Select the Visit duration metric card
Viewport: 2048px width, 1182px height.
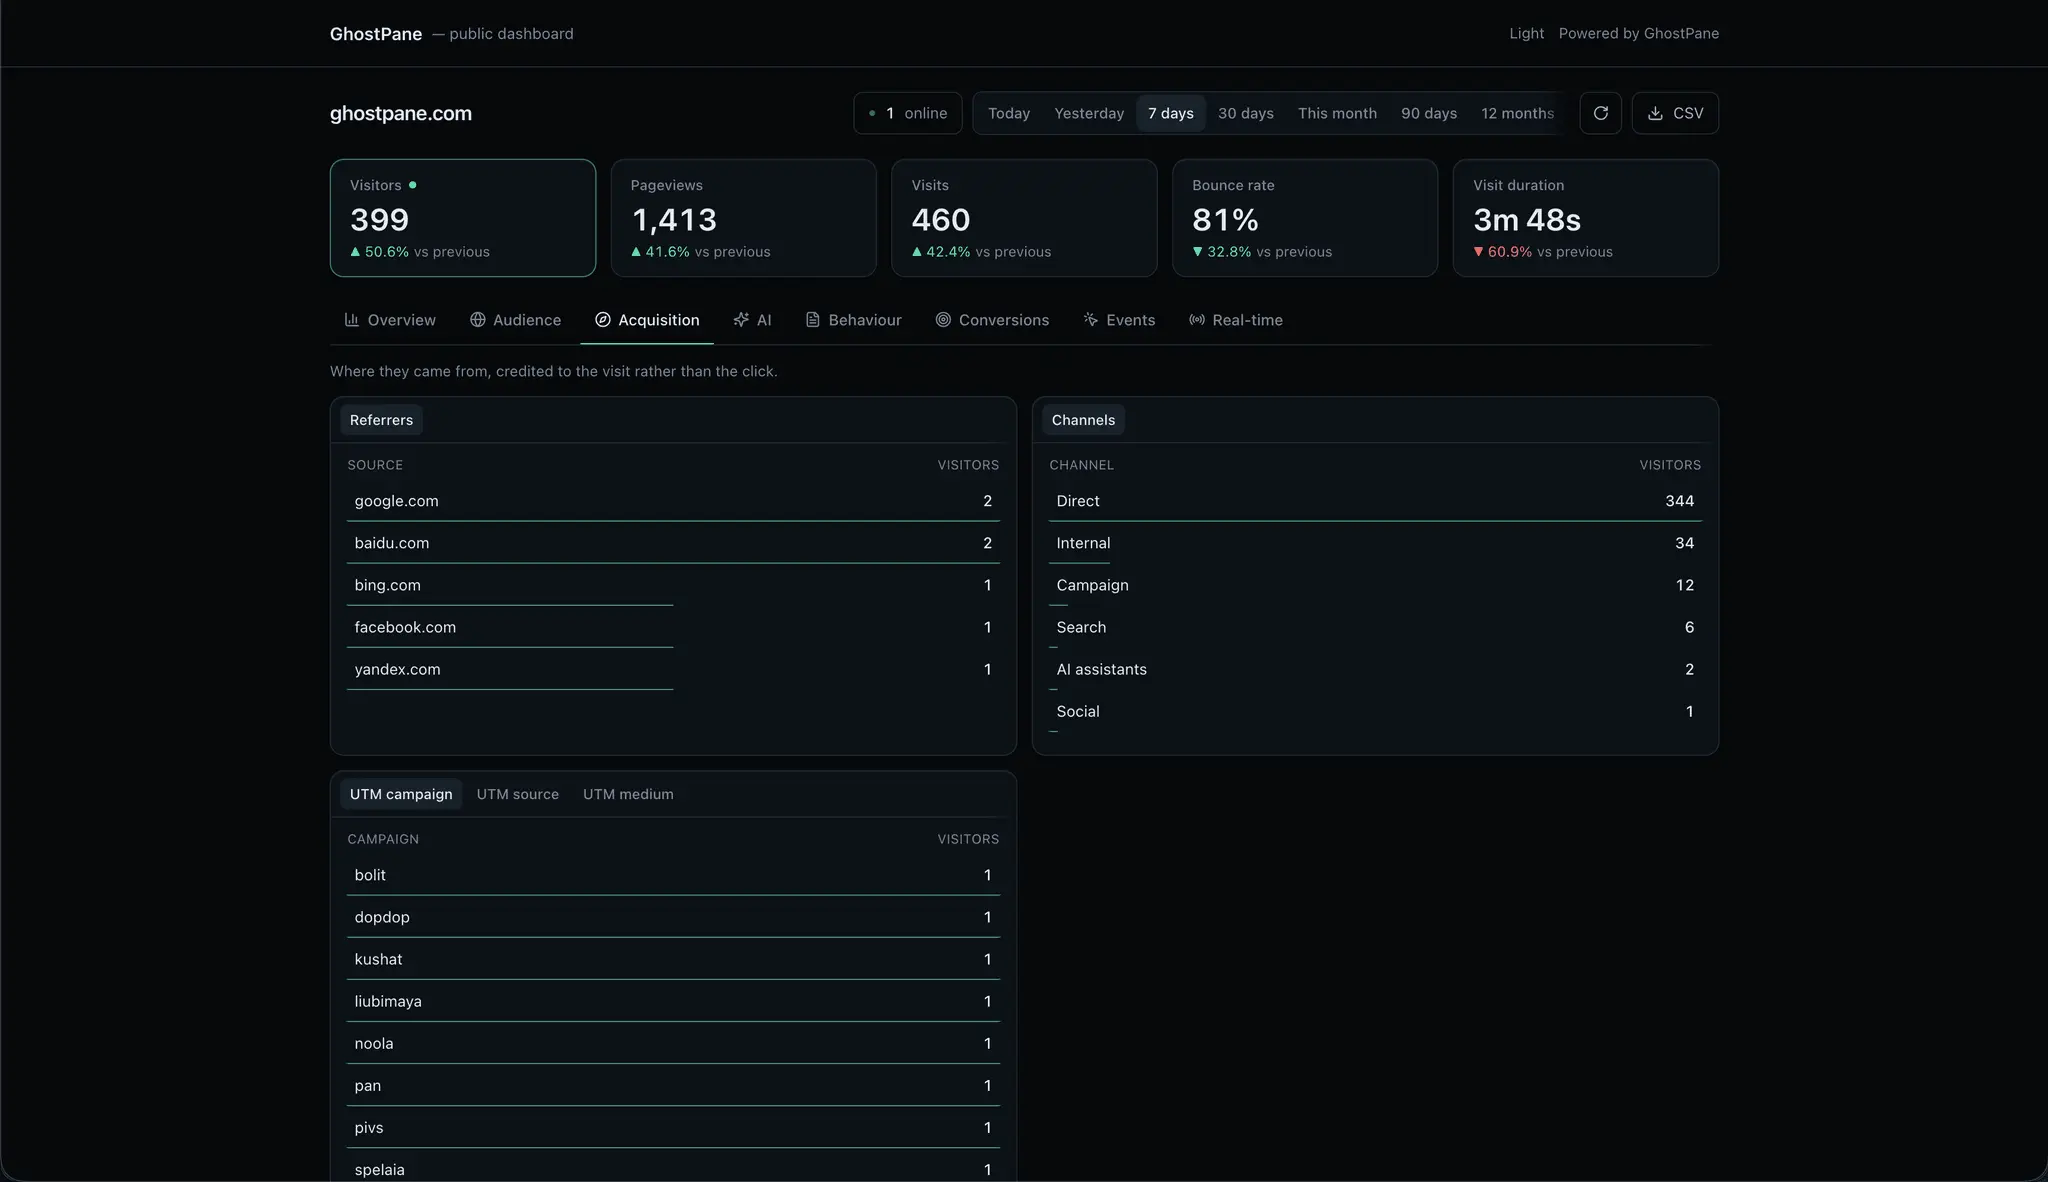pyautogui.click(x=1586, y=218)
